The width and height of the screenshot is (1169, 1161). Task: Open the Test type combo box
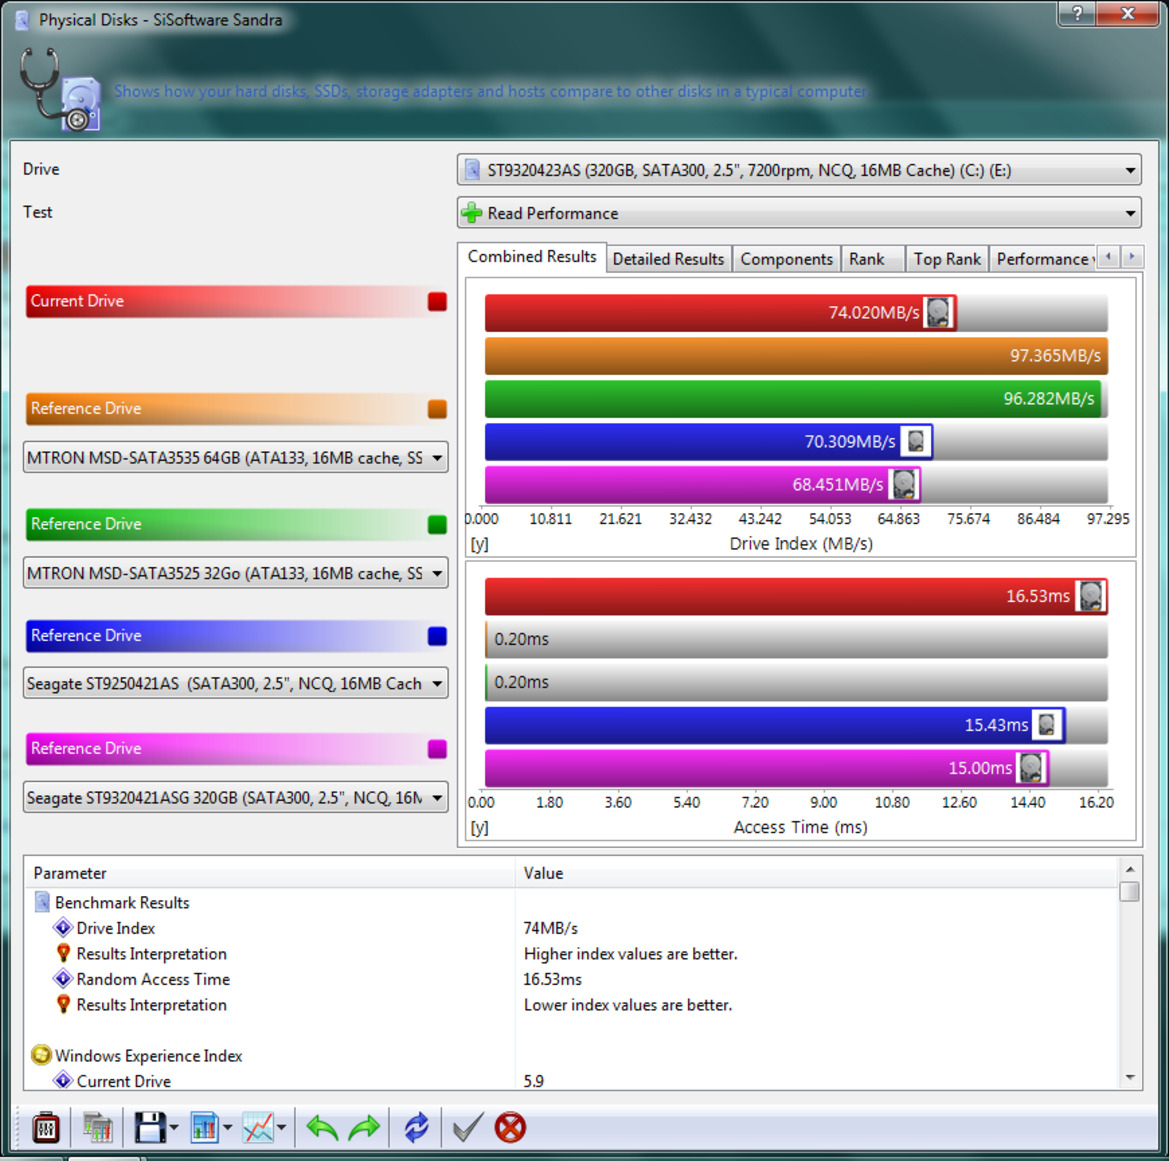tap(798, 213)
